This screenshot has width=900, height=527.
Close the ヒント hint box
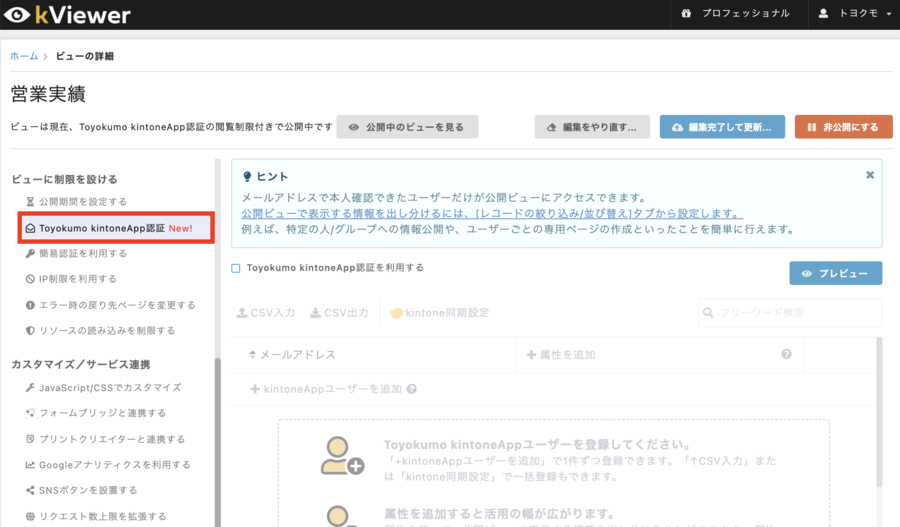[870, 175]
